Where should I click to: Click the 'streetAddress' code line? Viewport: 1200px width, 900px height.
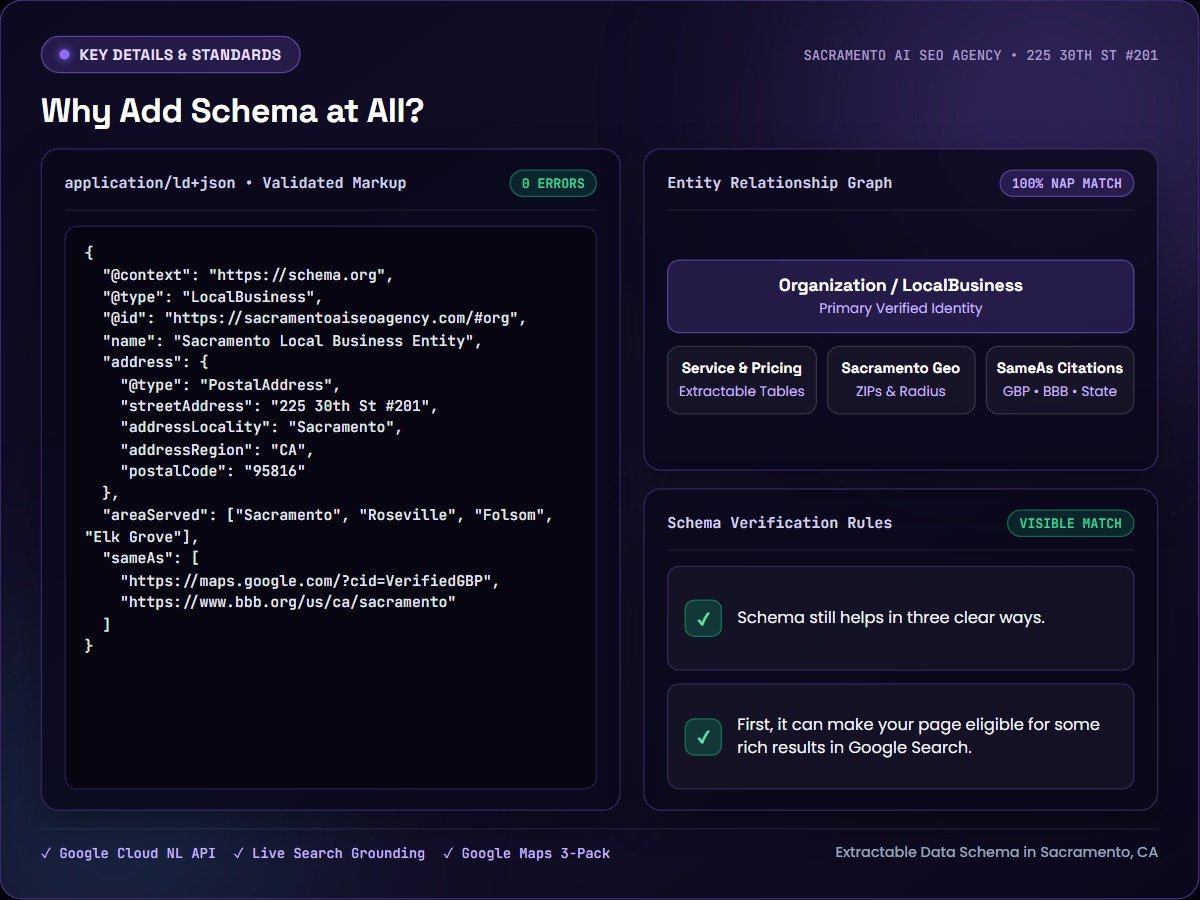[279, 406]
